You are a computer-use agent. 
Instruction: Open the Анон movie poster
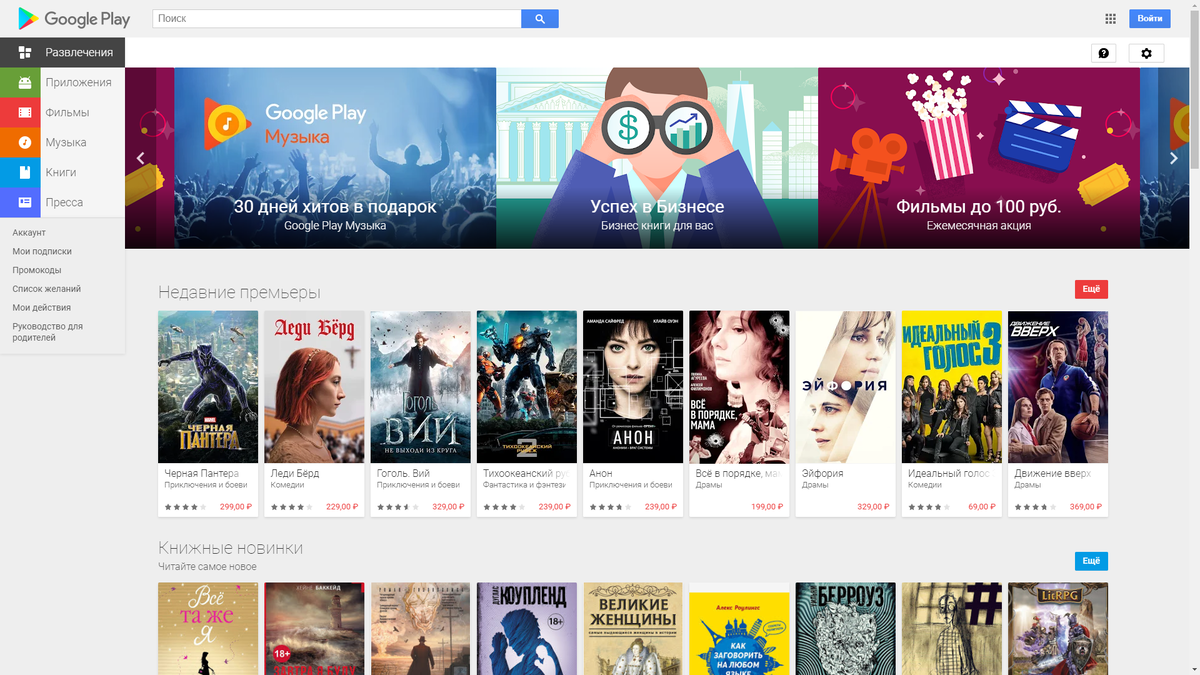tap(633, 387)
